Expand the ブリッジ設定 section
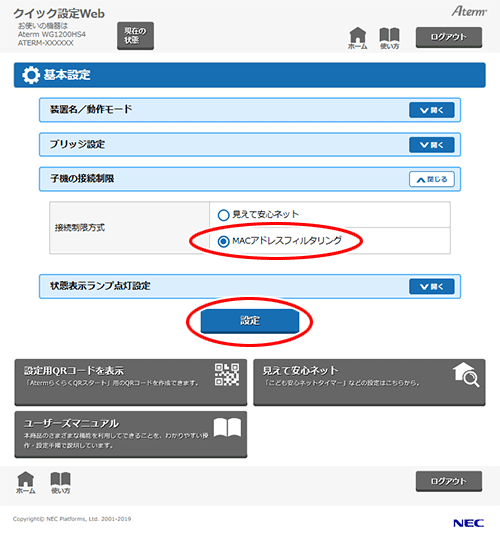The height and width of the screenshot is (536, 500). click(x=432, y=145)
